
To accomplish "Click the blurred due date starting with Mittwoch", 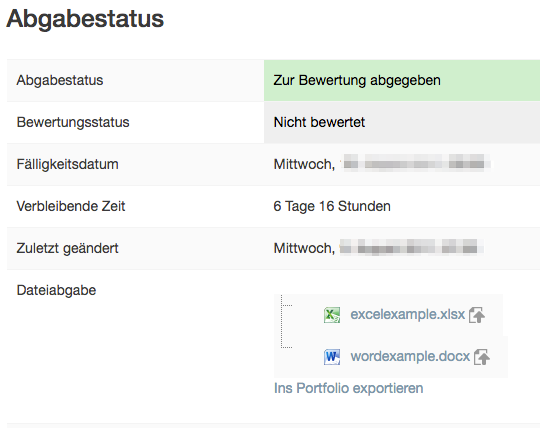I will [382, 164].
